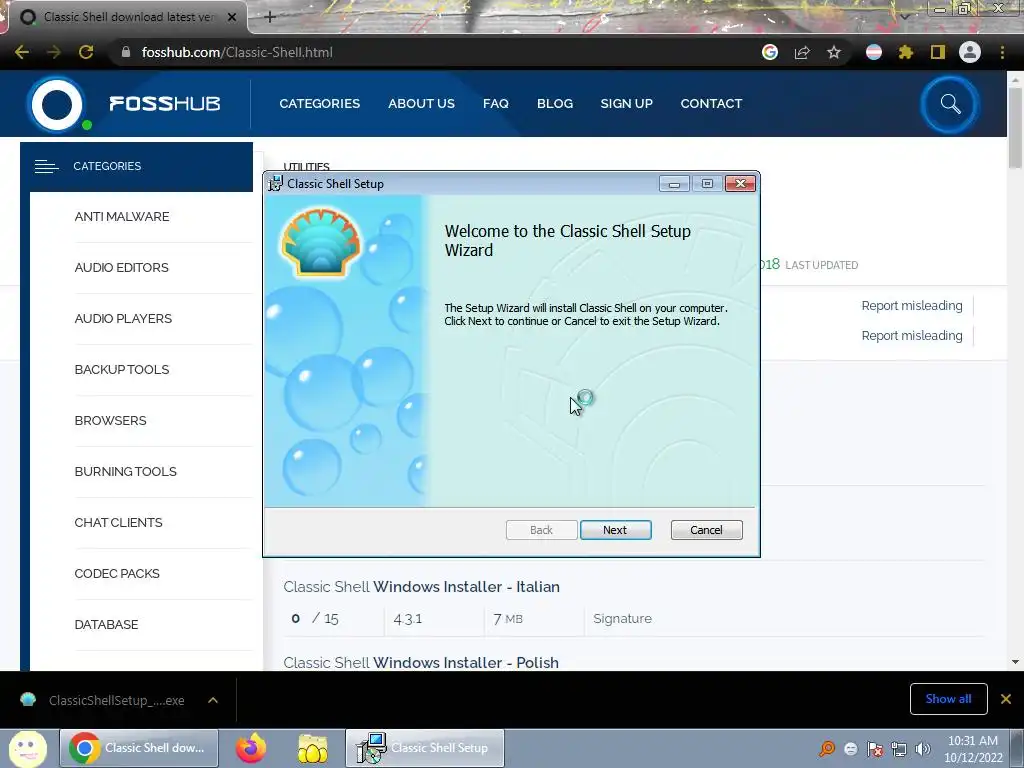Open CONTACT in top navigation

(x=711, y=103)
